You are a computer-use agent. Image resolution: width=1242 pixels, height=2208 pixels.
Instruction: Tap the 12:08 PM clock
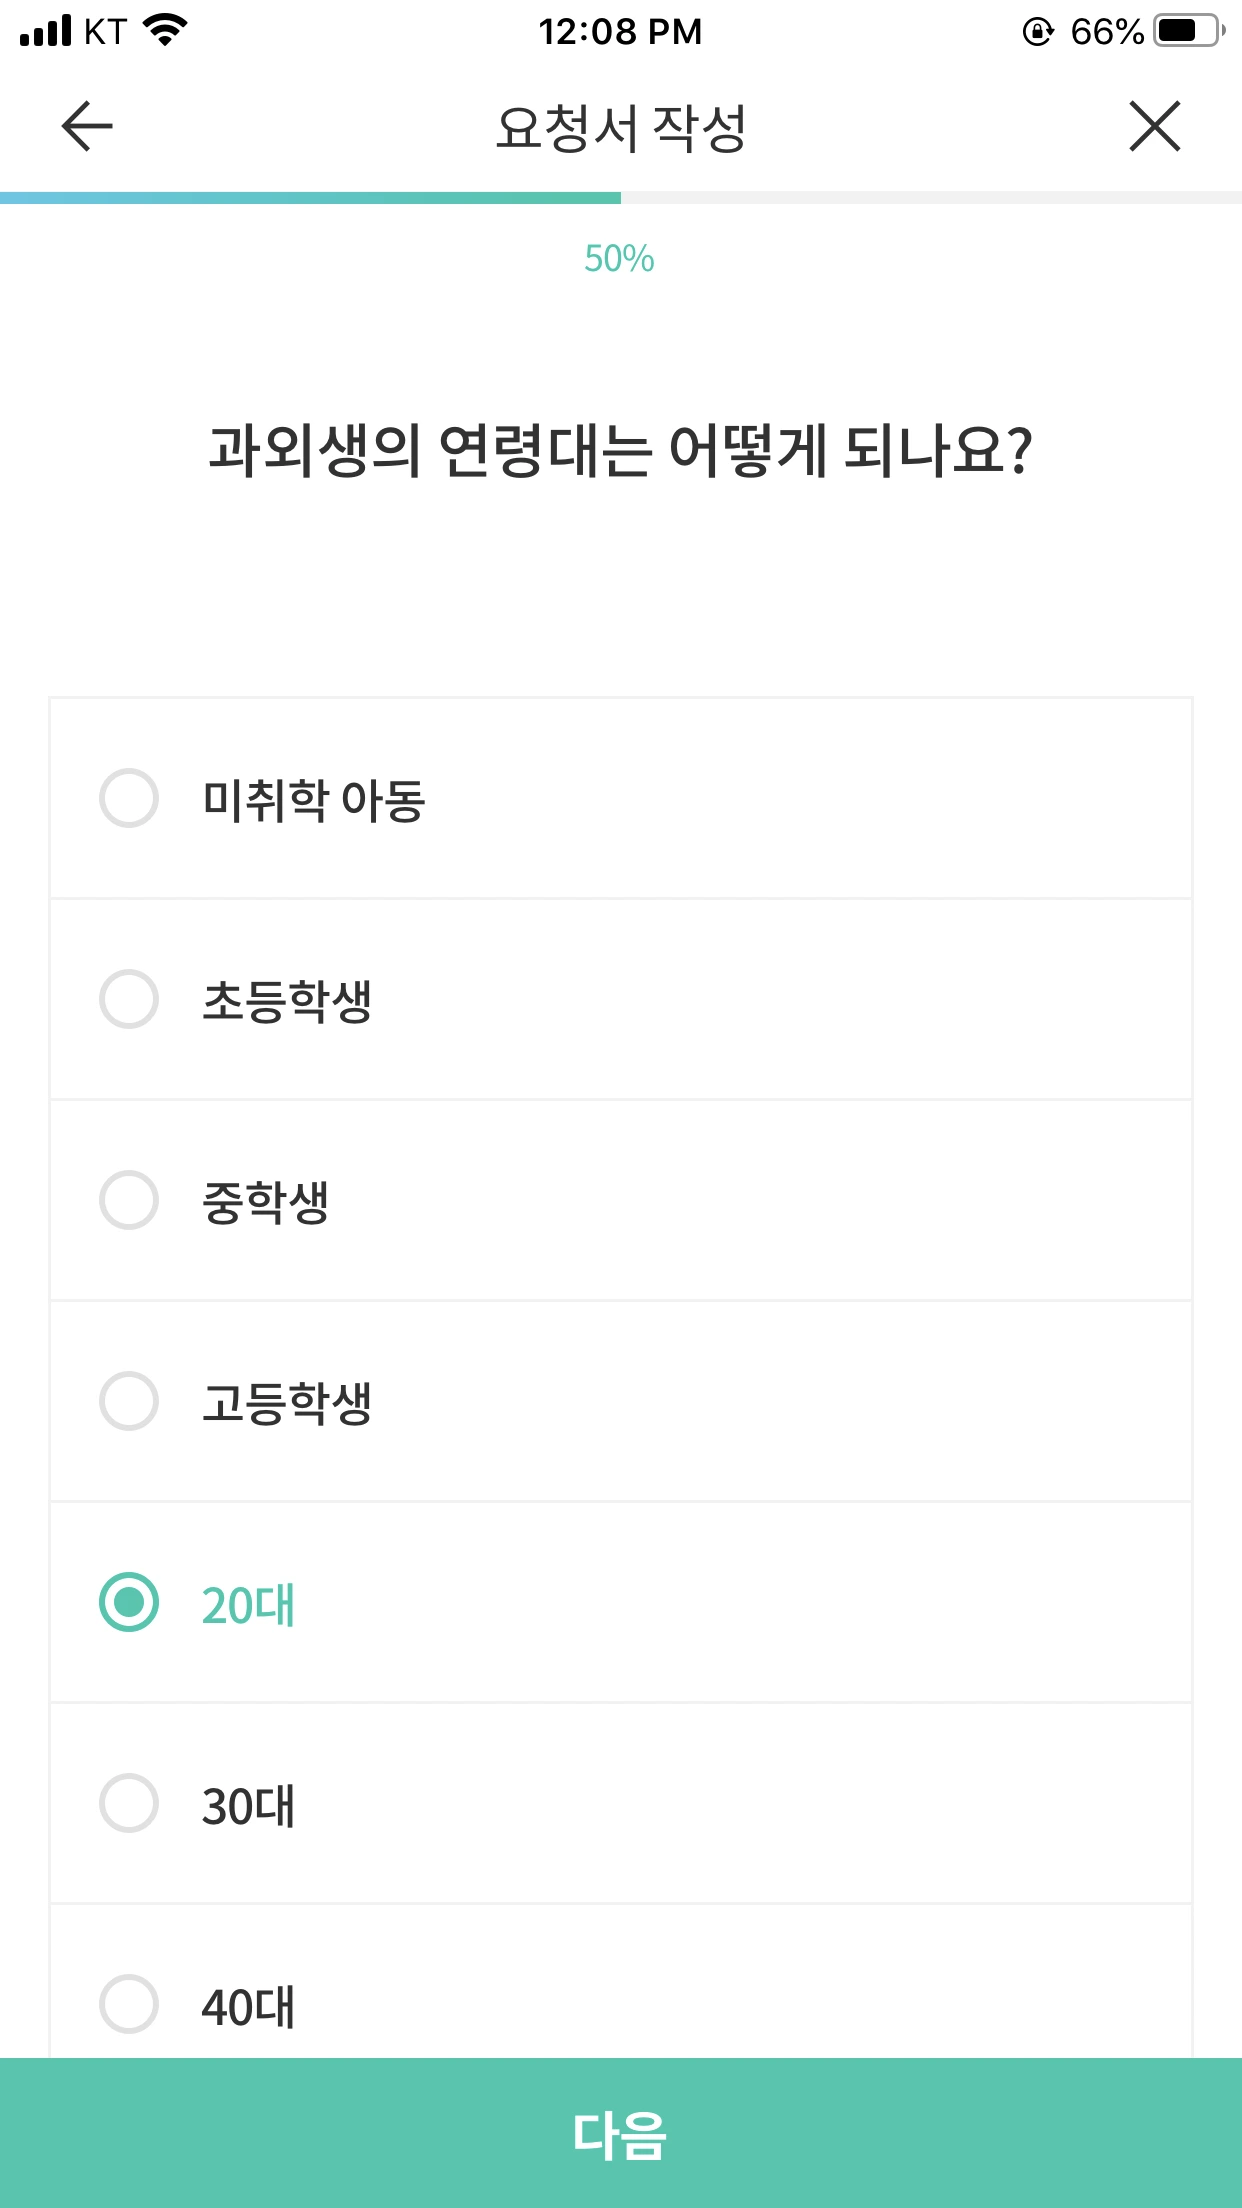(620, 32)
